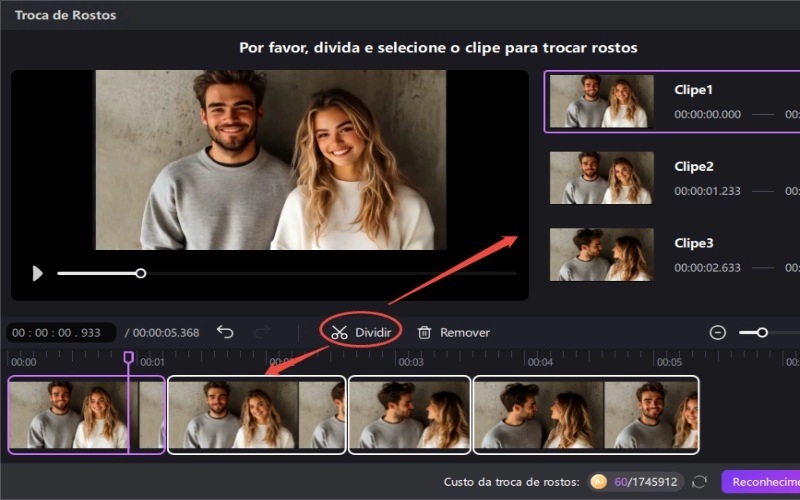Screen dimensions: 800x500
Task: Select the second timeline clip segment
Action: (x=257, y=415)
